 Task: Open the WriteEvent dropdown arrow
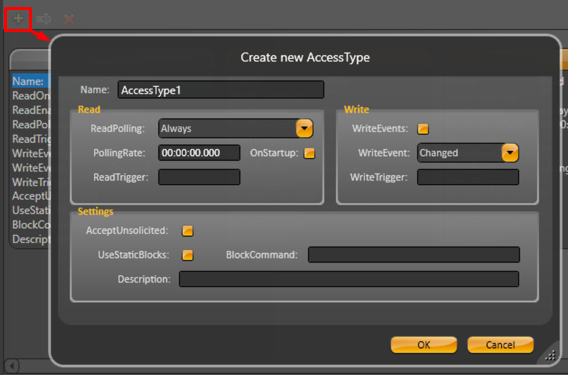pyautogui.click(x=510, y=153)
